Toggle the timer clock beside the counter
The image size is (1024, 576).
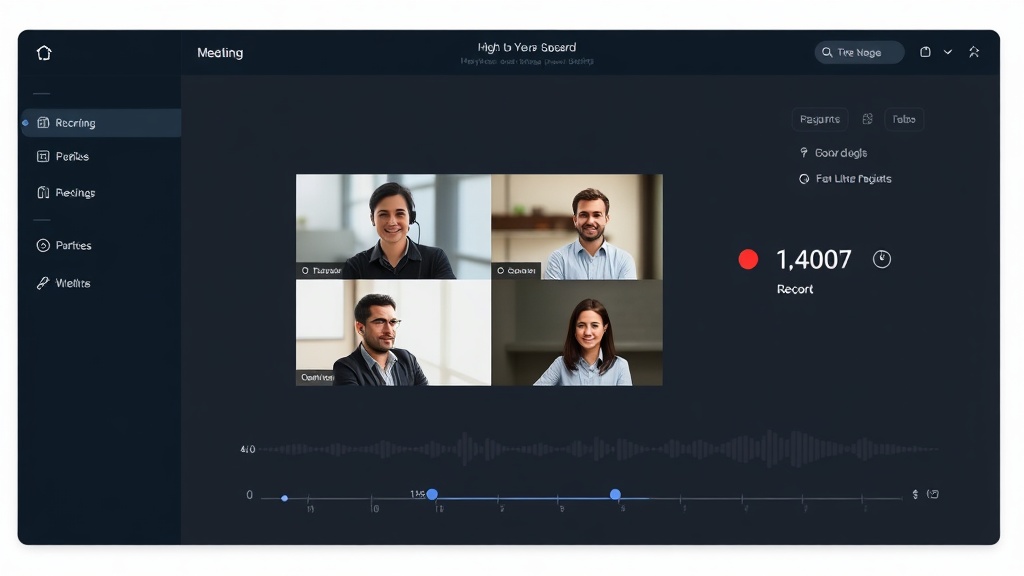click(x=881, y=259)
